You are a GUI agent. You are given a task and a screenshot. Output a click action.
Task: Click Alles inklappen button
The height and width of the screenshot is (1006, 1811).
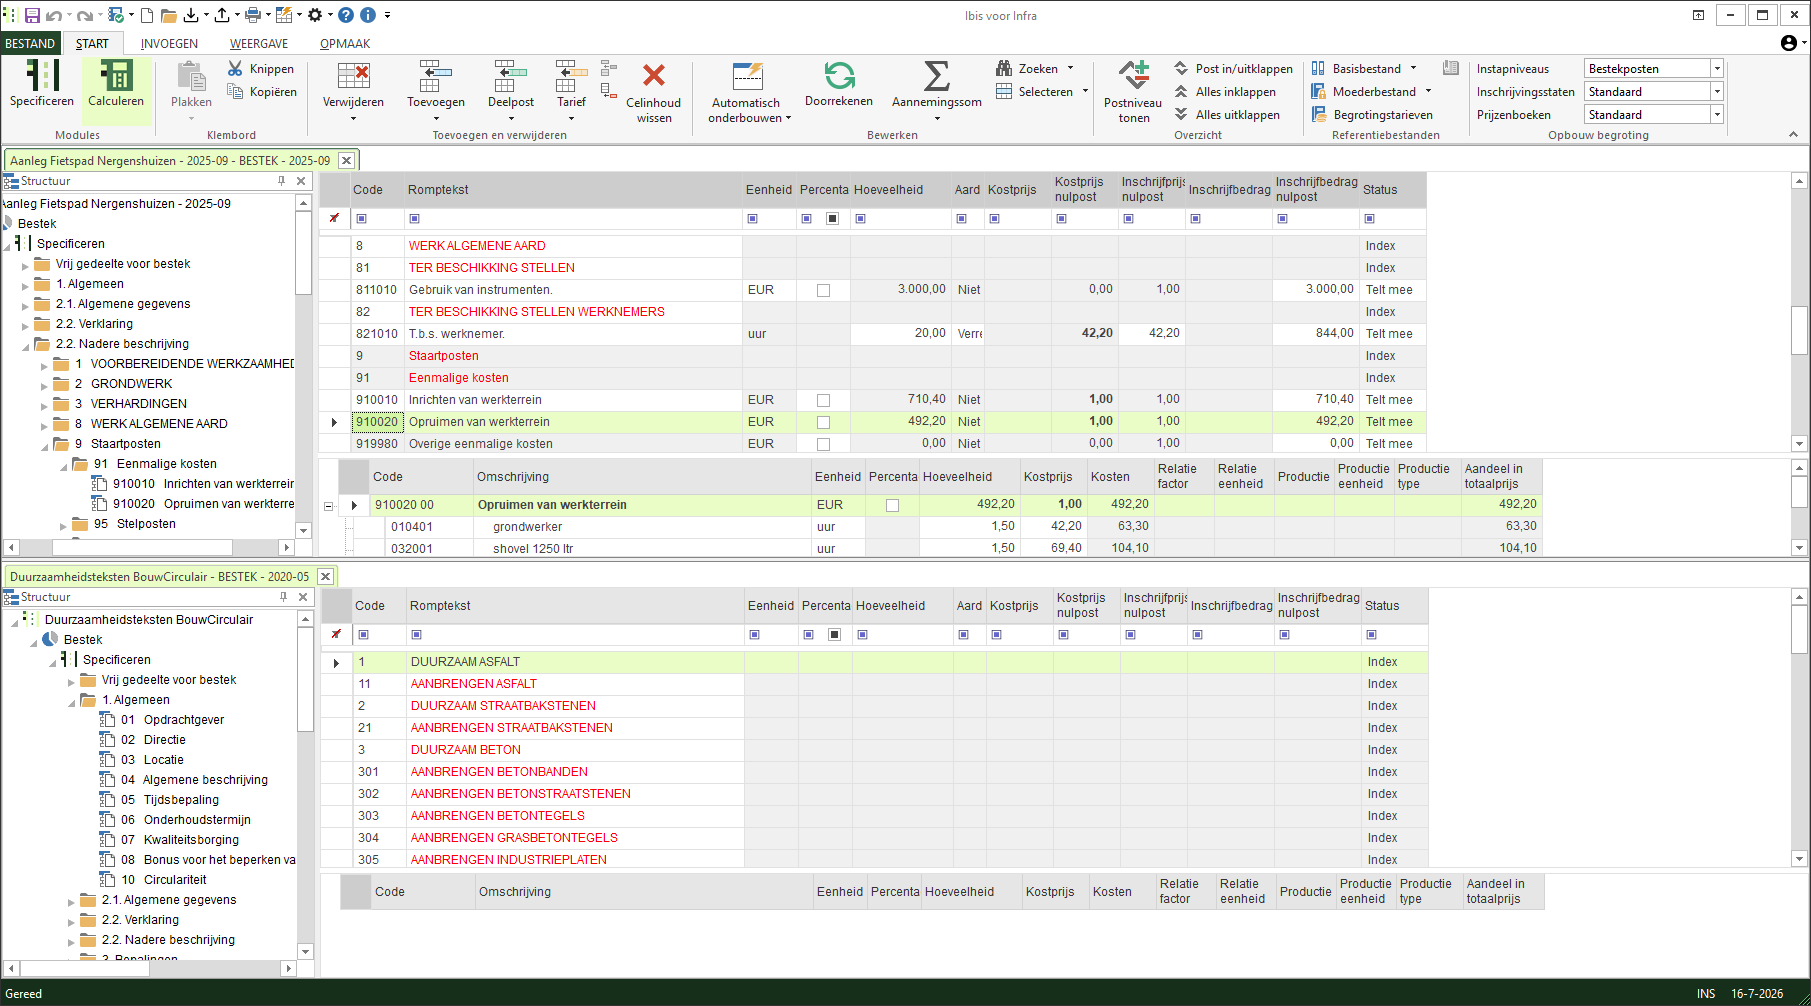point(1225,91)
